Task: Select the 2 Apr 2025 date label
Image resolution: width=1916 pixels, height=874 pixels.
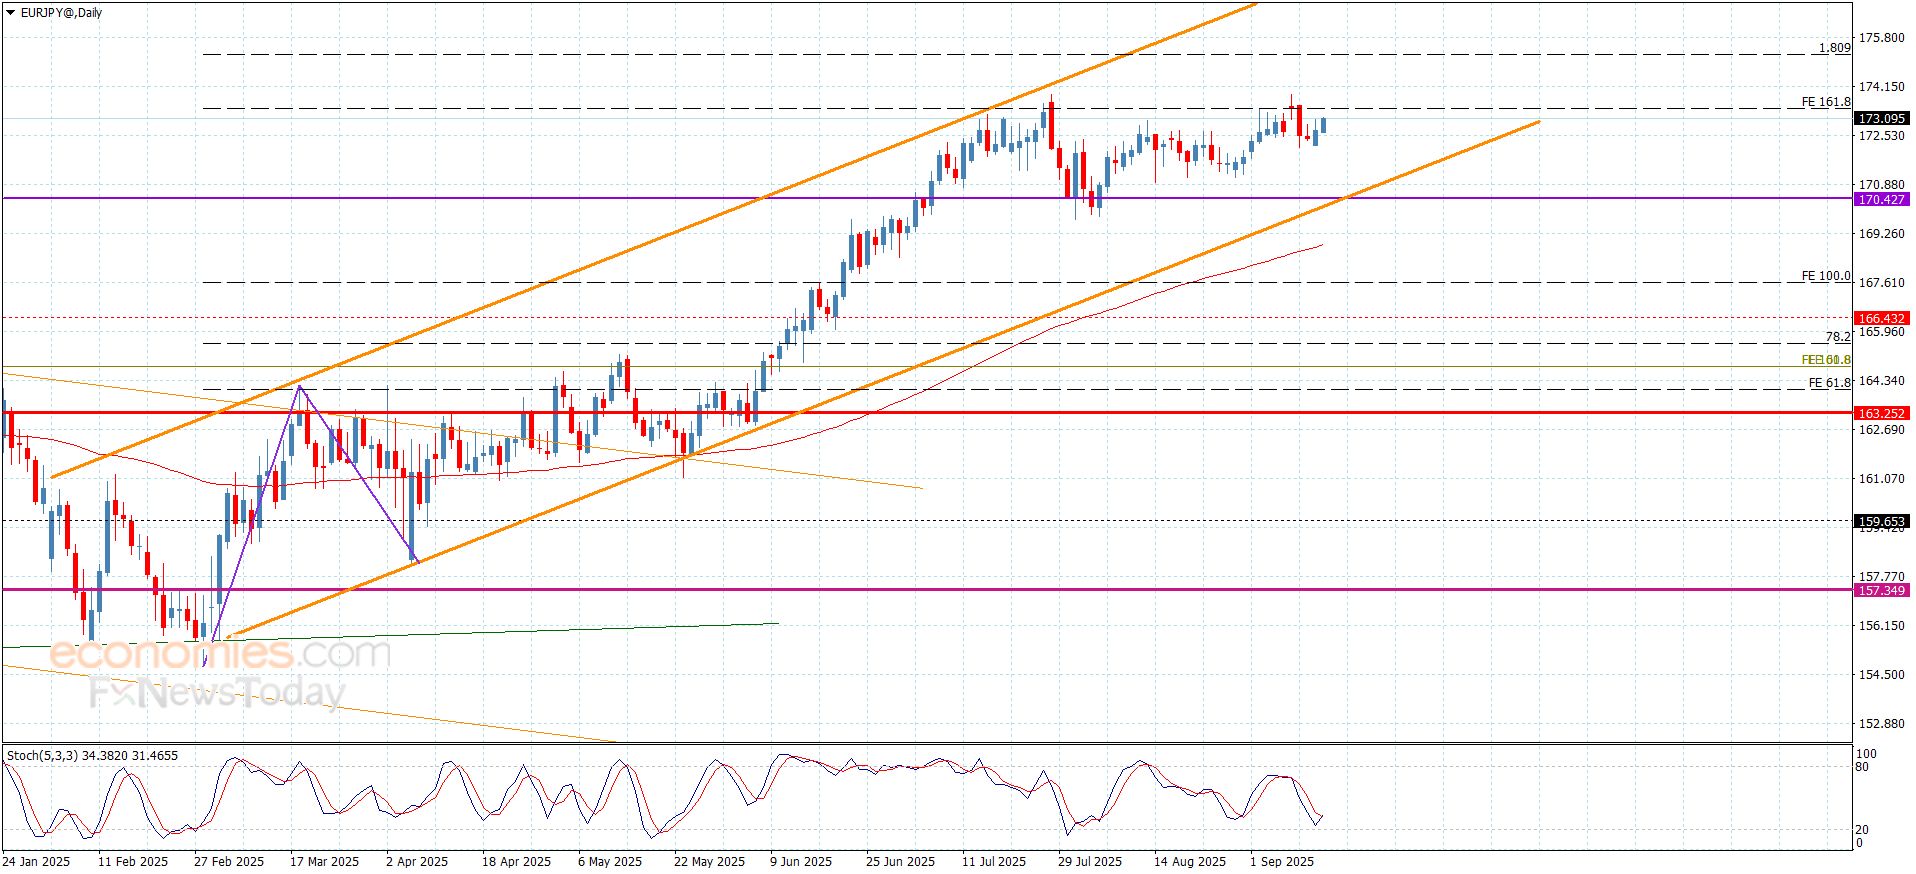Action: [417, 861]
